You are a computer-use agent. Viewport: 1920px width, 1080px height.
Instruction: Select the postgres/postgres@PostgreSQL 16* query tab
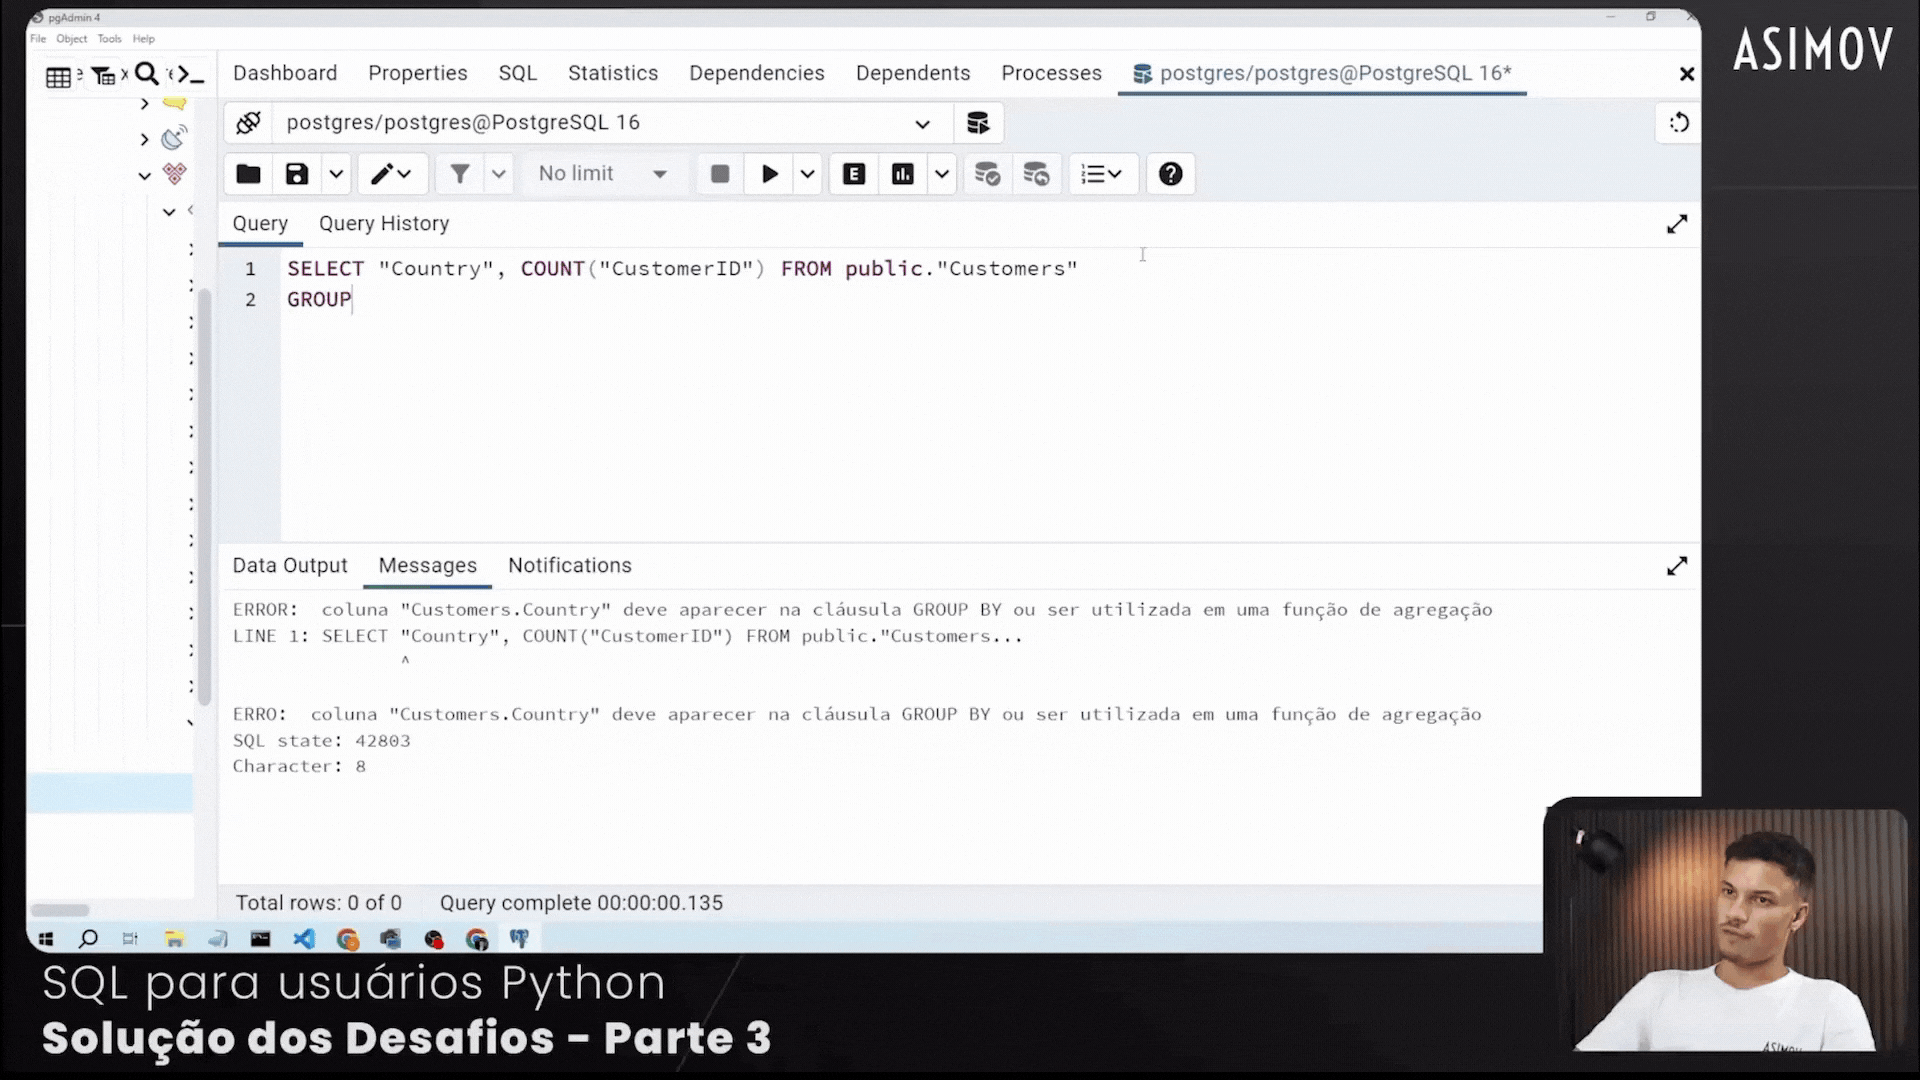[1322, 73]
